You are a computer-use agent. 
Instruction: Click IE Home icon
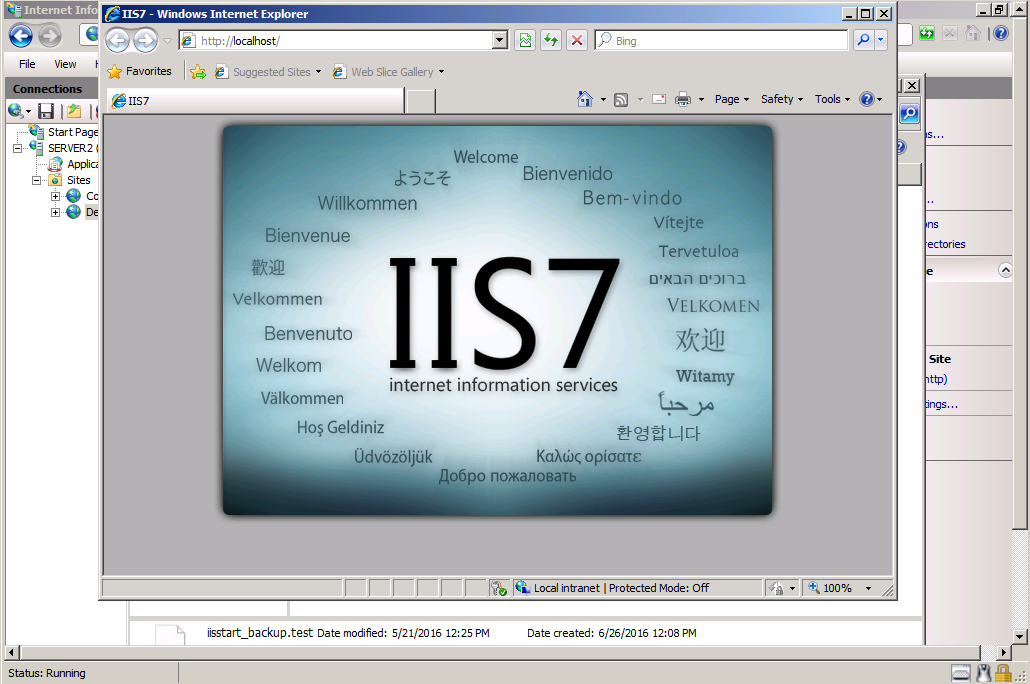click(x=585, y=99)
